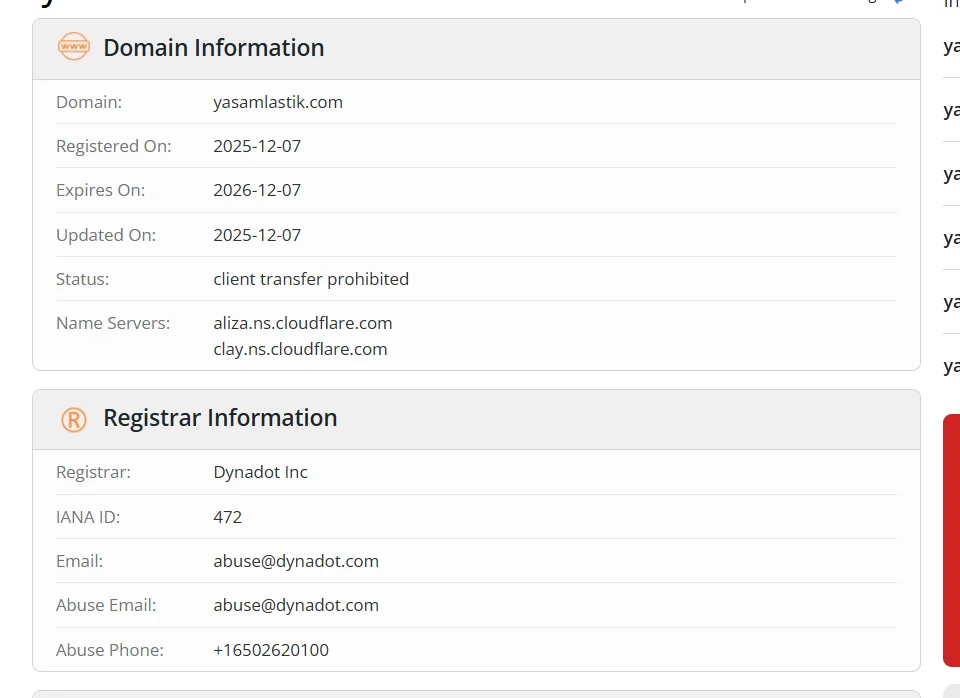The height and width of the screenshot is (698, 960).
Task: Click the client transfer prohibited status
Action: tap(311, 279)
